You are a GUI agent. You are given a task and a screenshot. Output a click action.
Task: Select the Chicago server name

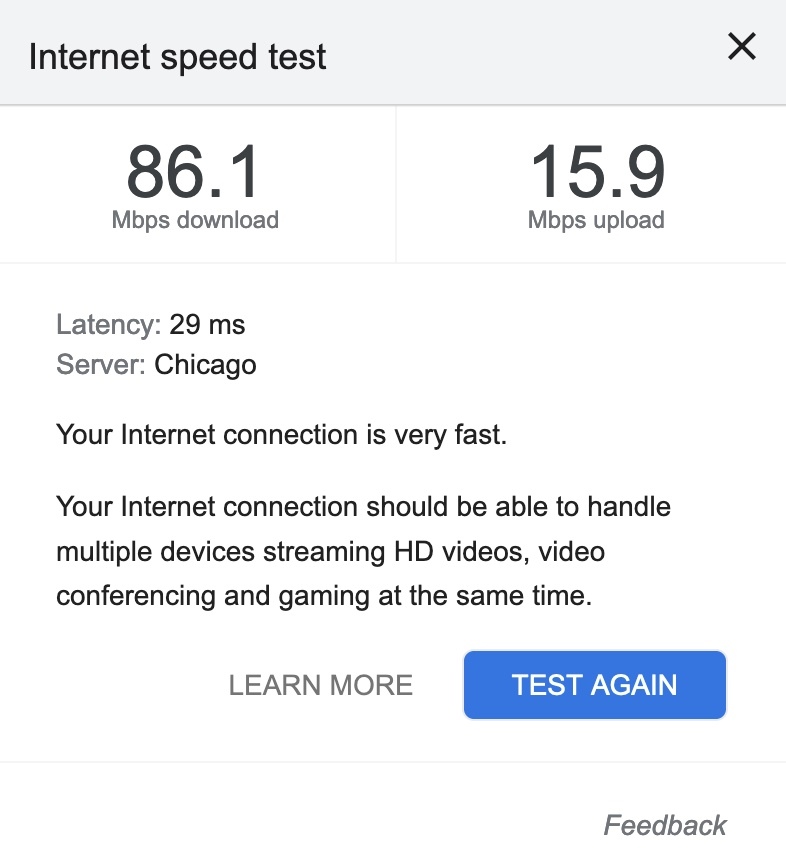[205, 365]
